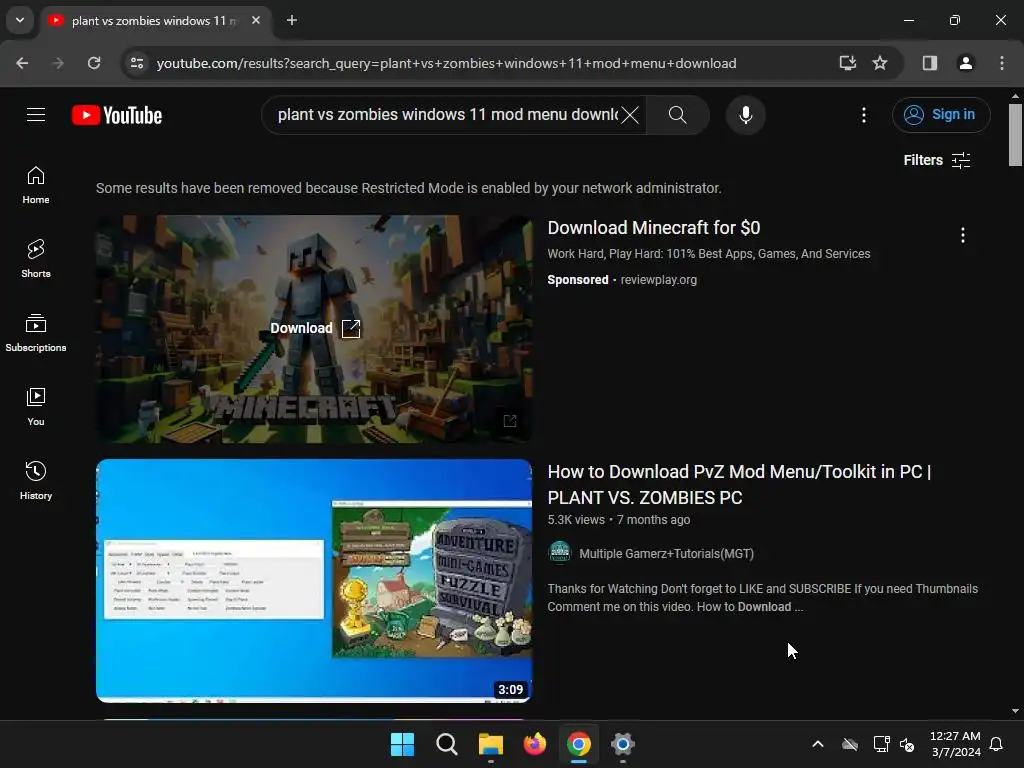Open the YouTube hamburger guide menu
This screenshot has height=768, width=1024.
click(36, 115)
